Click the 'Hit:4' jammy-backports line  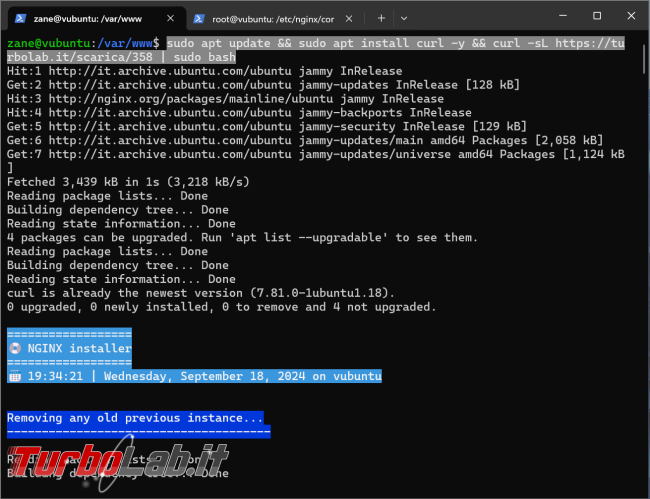(239, 113)
